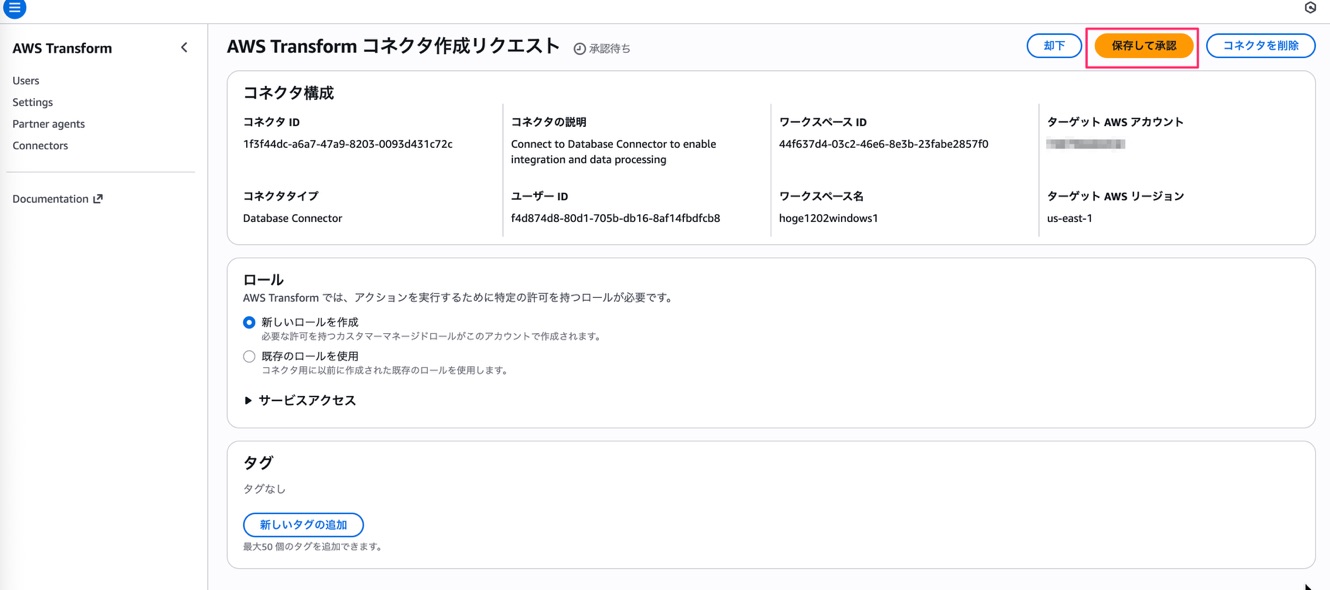This screenshot has height=590, width=1330.
Task: Open Partner agents in the sidebar
Action: (x=48, y=124)
